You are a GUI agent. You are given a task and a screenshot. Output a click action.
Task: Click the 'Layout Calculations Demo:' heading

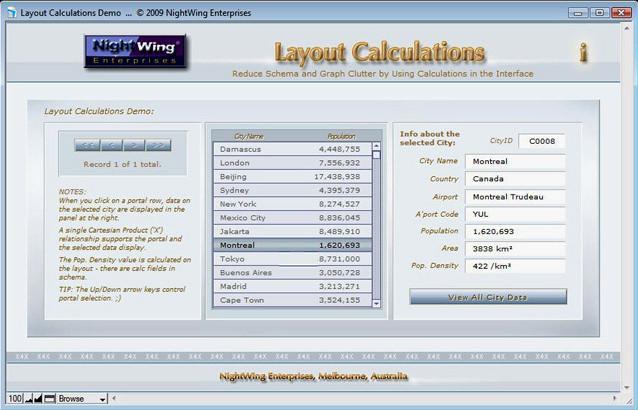99,111
